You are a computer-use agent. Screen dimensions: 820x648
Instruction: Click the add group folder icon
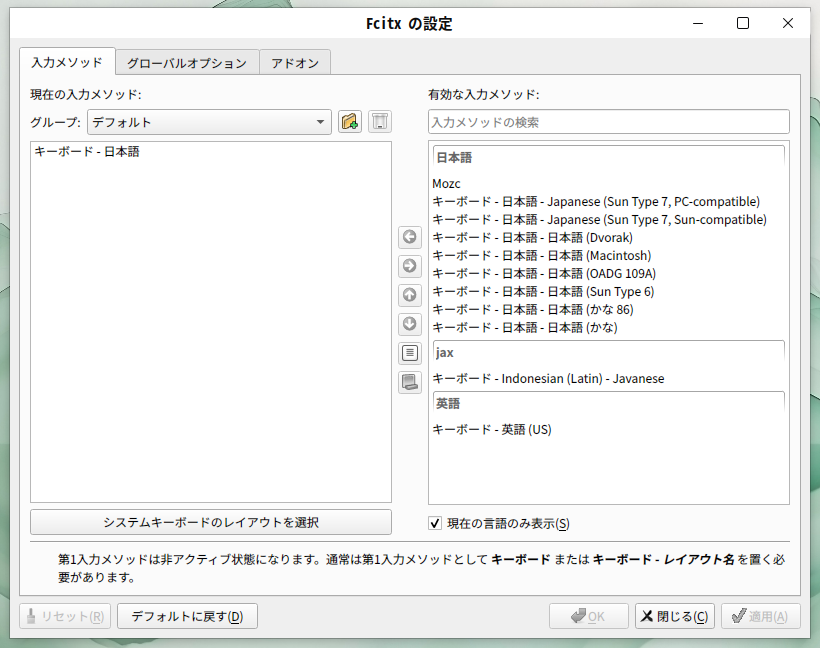(x=350, y=122)
